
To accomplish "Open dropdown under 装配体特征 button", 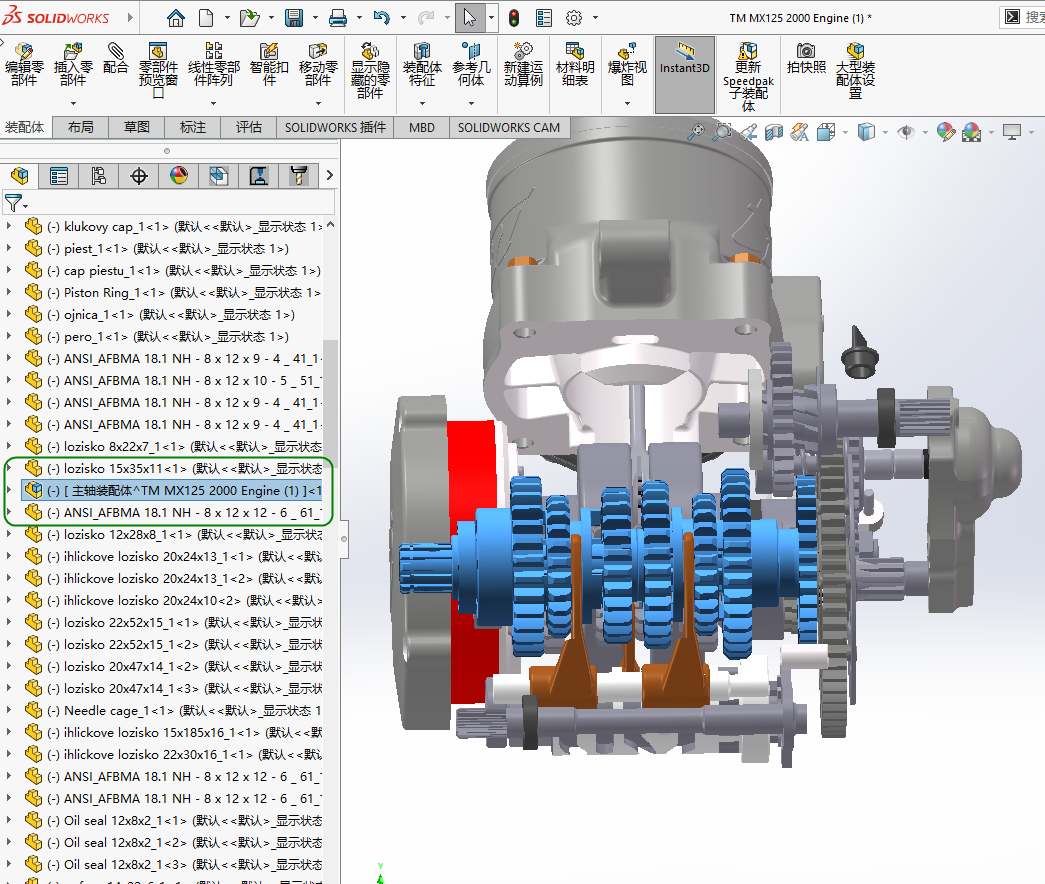I will 422,103.
